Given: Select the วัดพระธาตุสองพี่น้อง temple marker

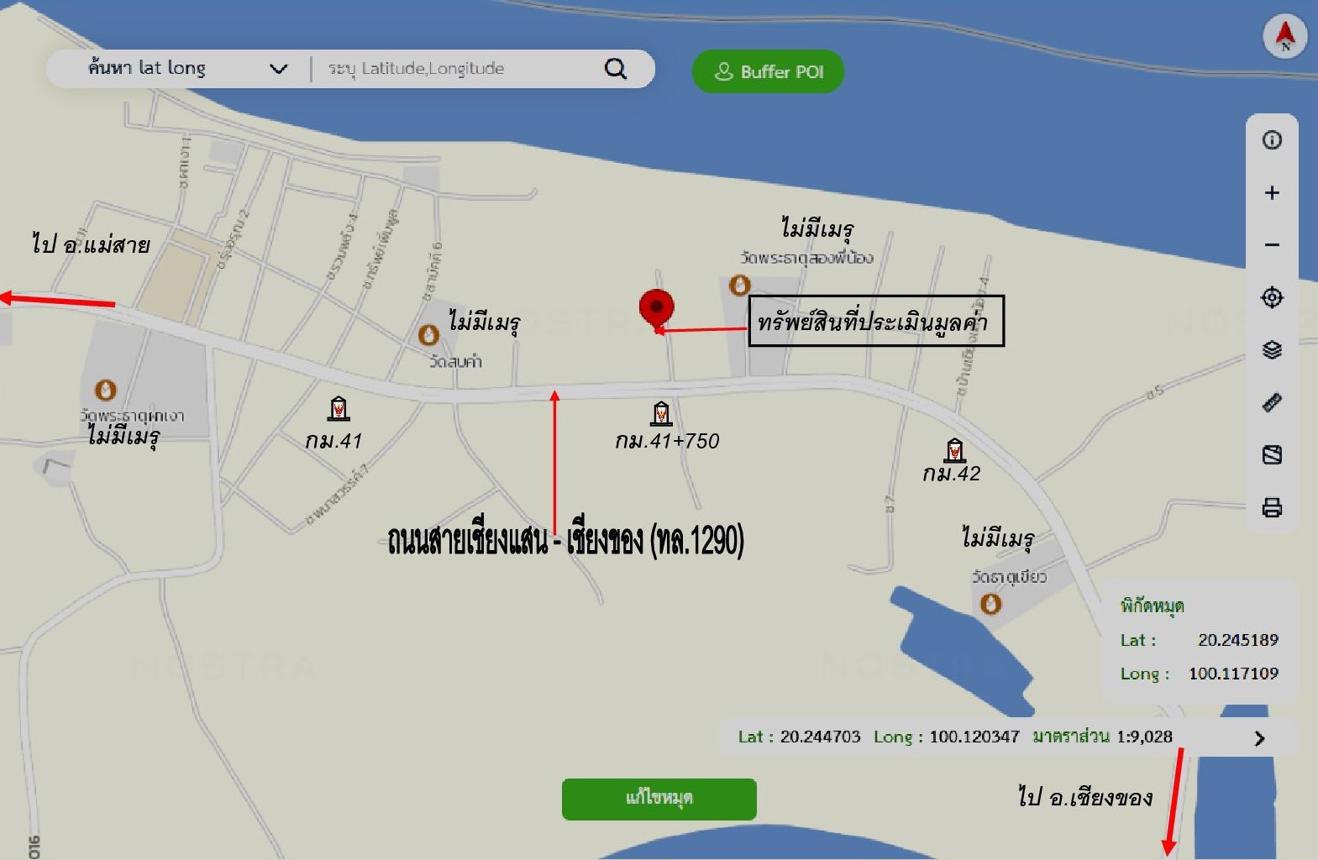Looking at the screenshot, I should 739,286.
